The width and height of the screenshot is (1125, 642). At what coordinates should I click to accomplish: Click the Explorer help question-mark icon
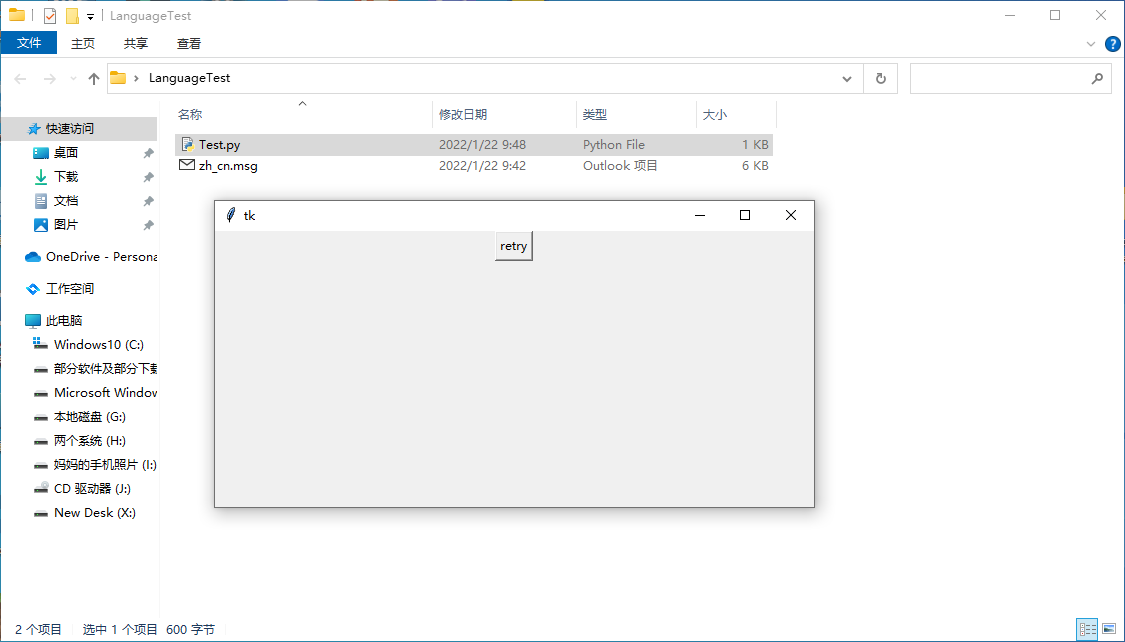[x=1112, y=44]
